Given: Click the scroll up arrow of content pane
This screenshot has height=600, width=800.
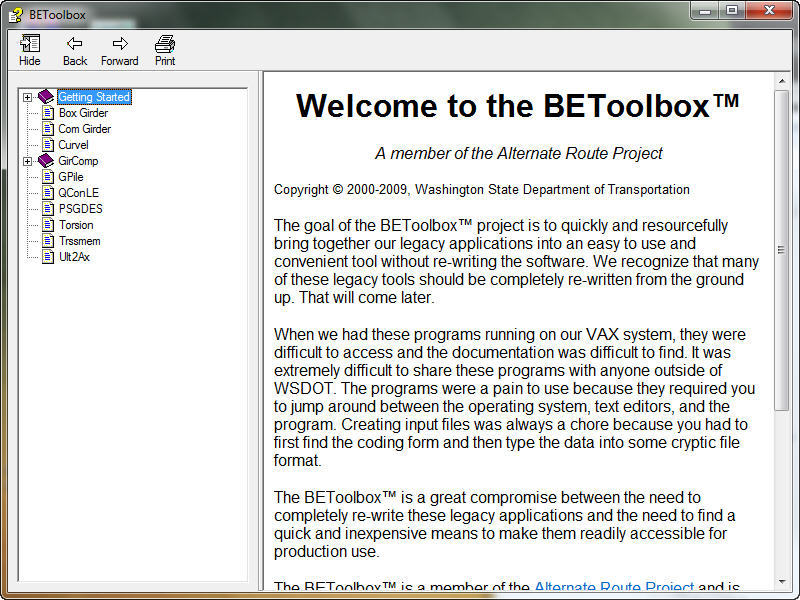Looking at the screenshot, I should (x=782, y=81).
